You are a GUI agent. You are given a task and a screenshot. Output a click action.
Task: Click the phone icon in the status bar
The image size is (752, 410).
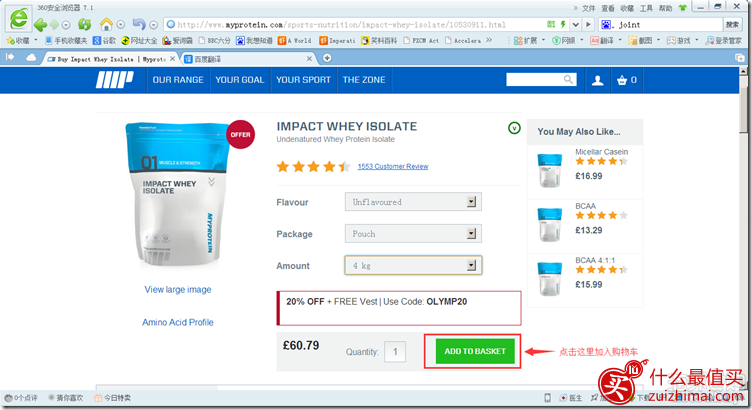tap(547, 398)
